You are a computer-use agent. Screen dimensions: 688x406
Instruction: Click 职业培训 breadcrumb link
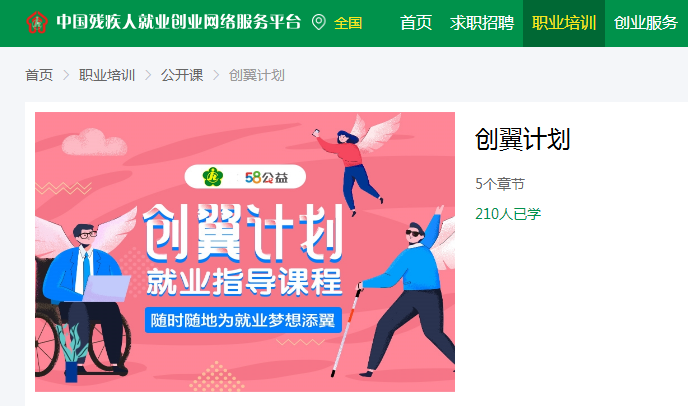click(x=107, y=75)
